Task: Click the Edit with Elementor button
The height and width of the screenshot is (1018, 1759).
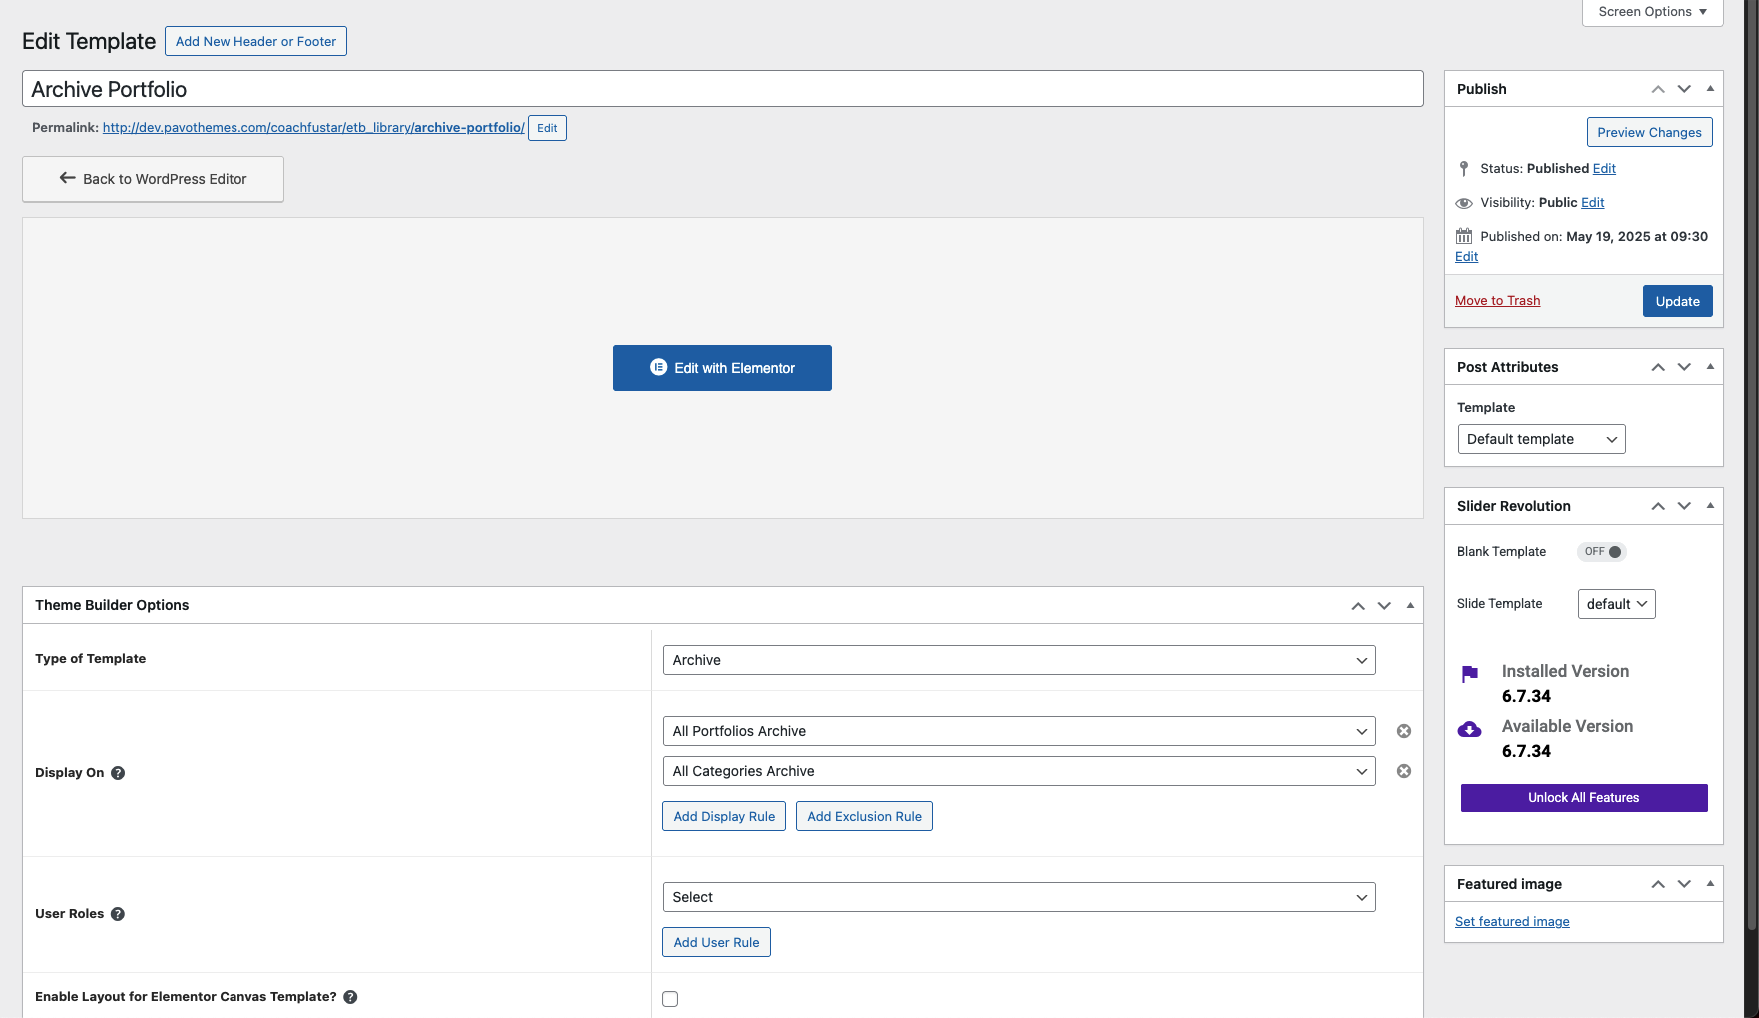Action: pyautogui.click(x=722, y=368)
